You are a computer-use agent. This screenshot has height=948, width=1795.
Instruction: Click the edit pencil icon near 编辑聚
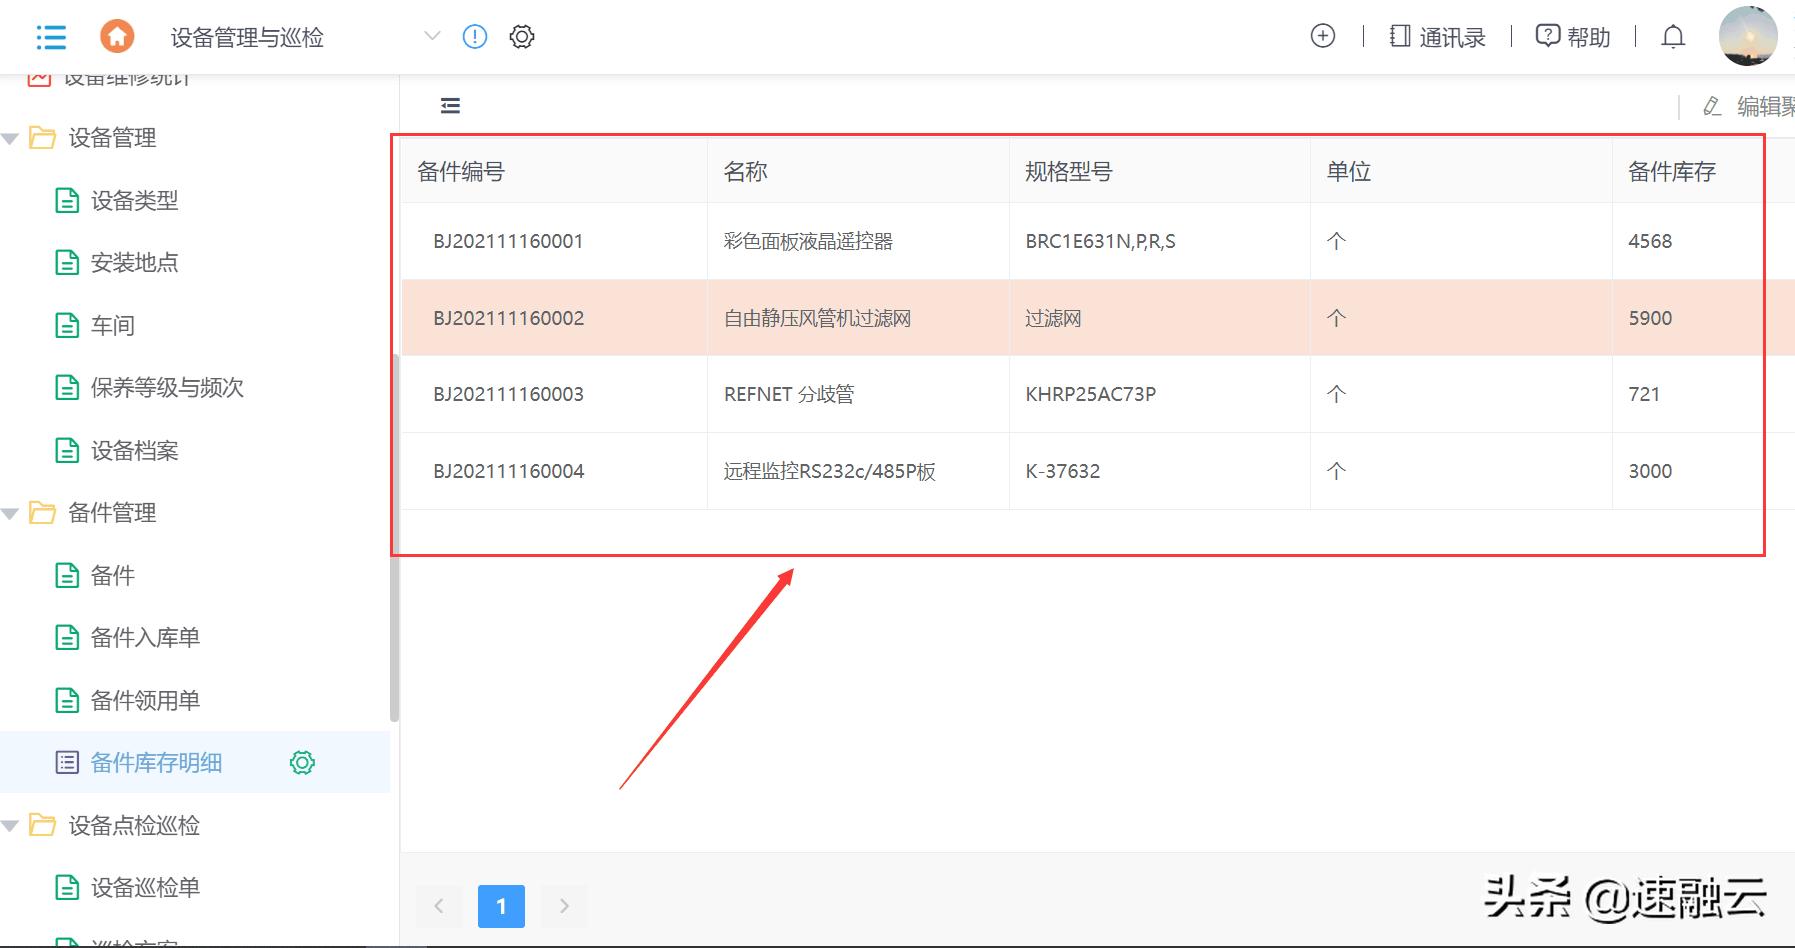tap(1710, 106)
